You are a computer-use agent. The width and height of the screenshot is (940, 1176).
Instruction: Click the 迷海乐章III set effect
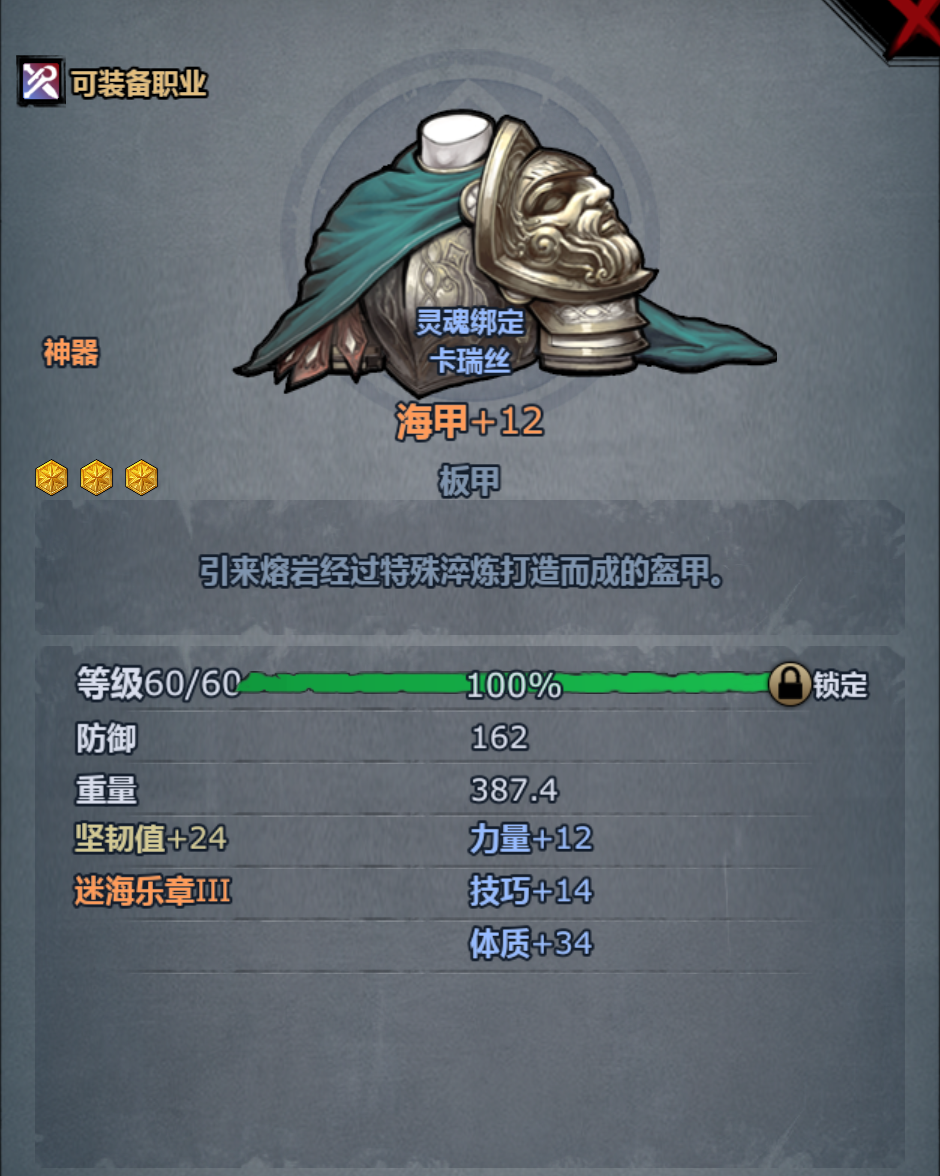click(x=152, y=891)
